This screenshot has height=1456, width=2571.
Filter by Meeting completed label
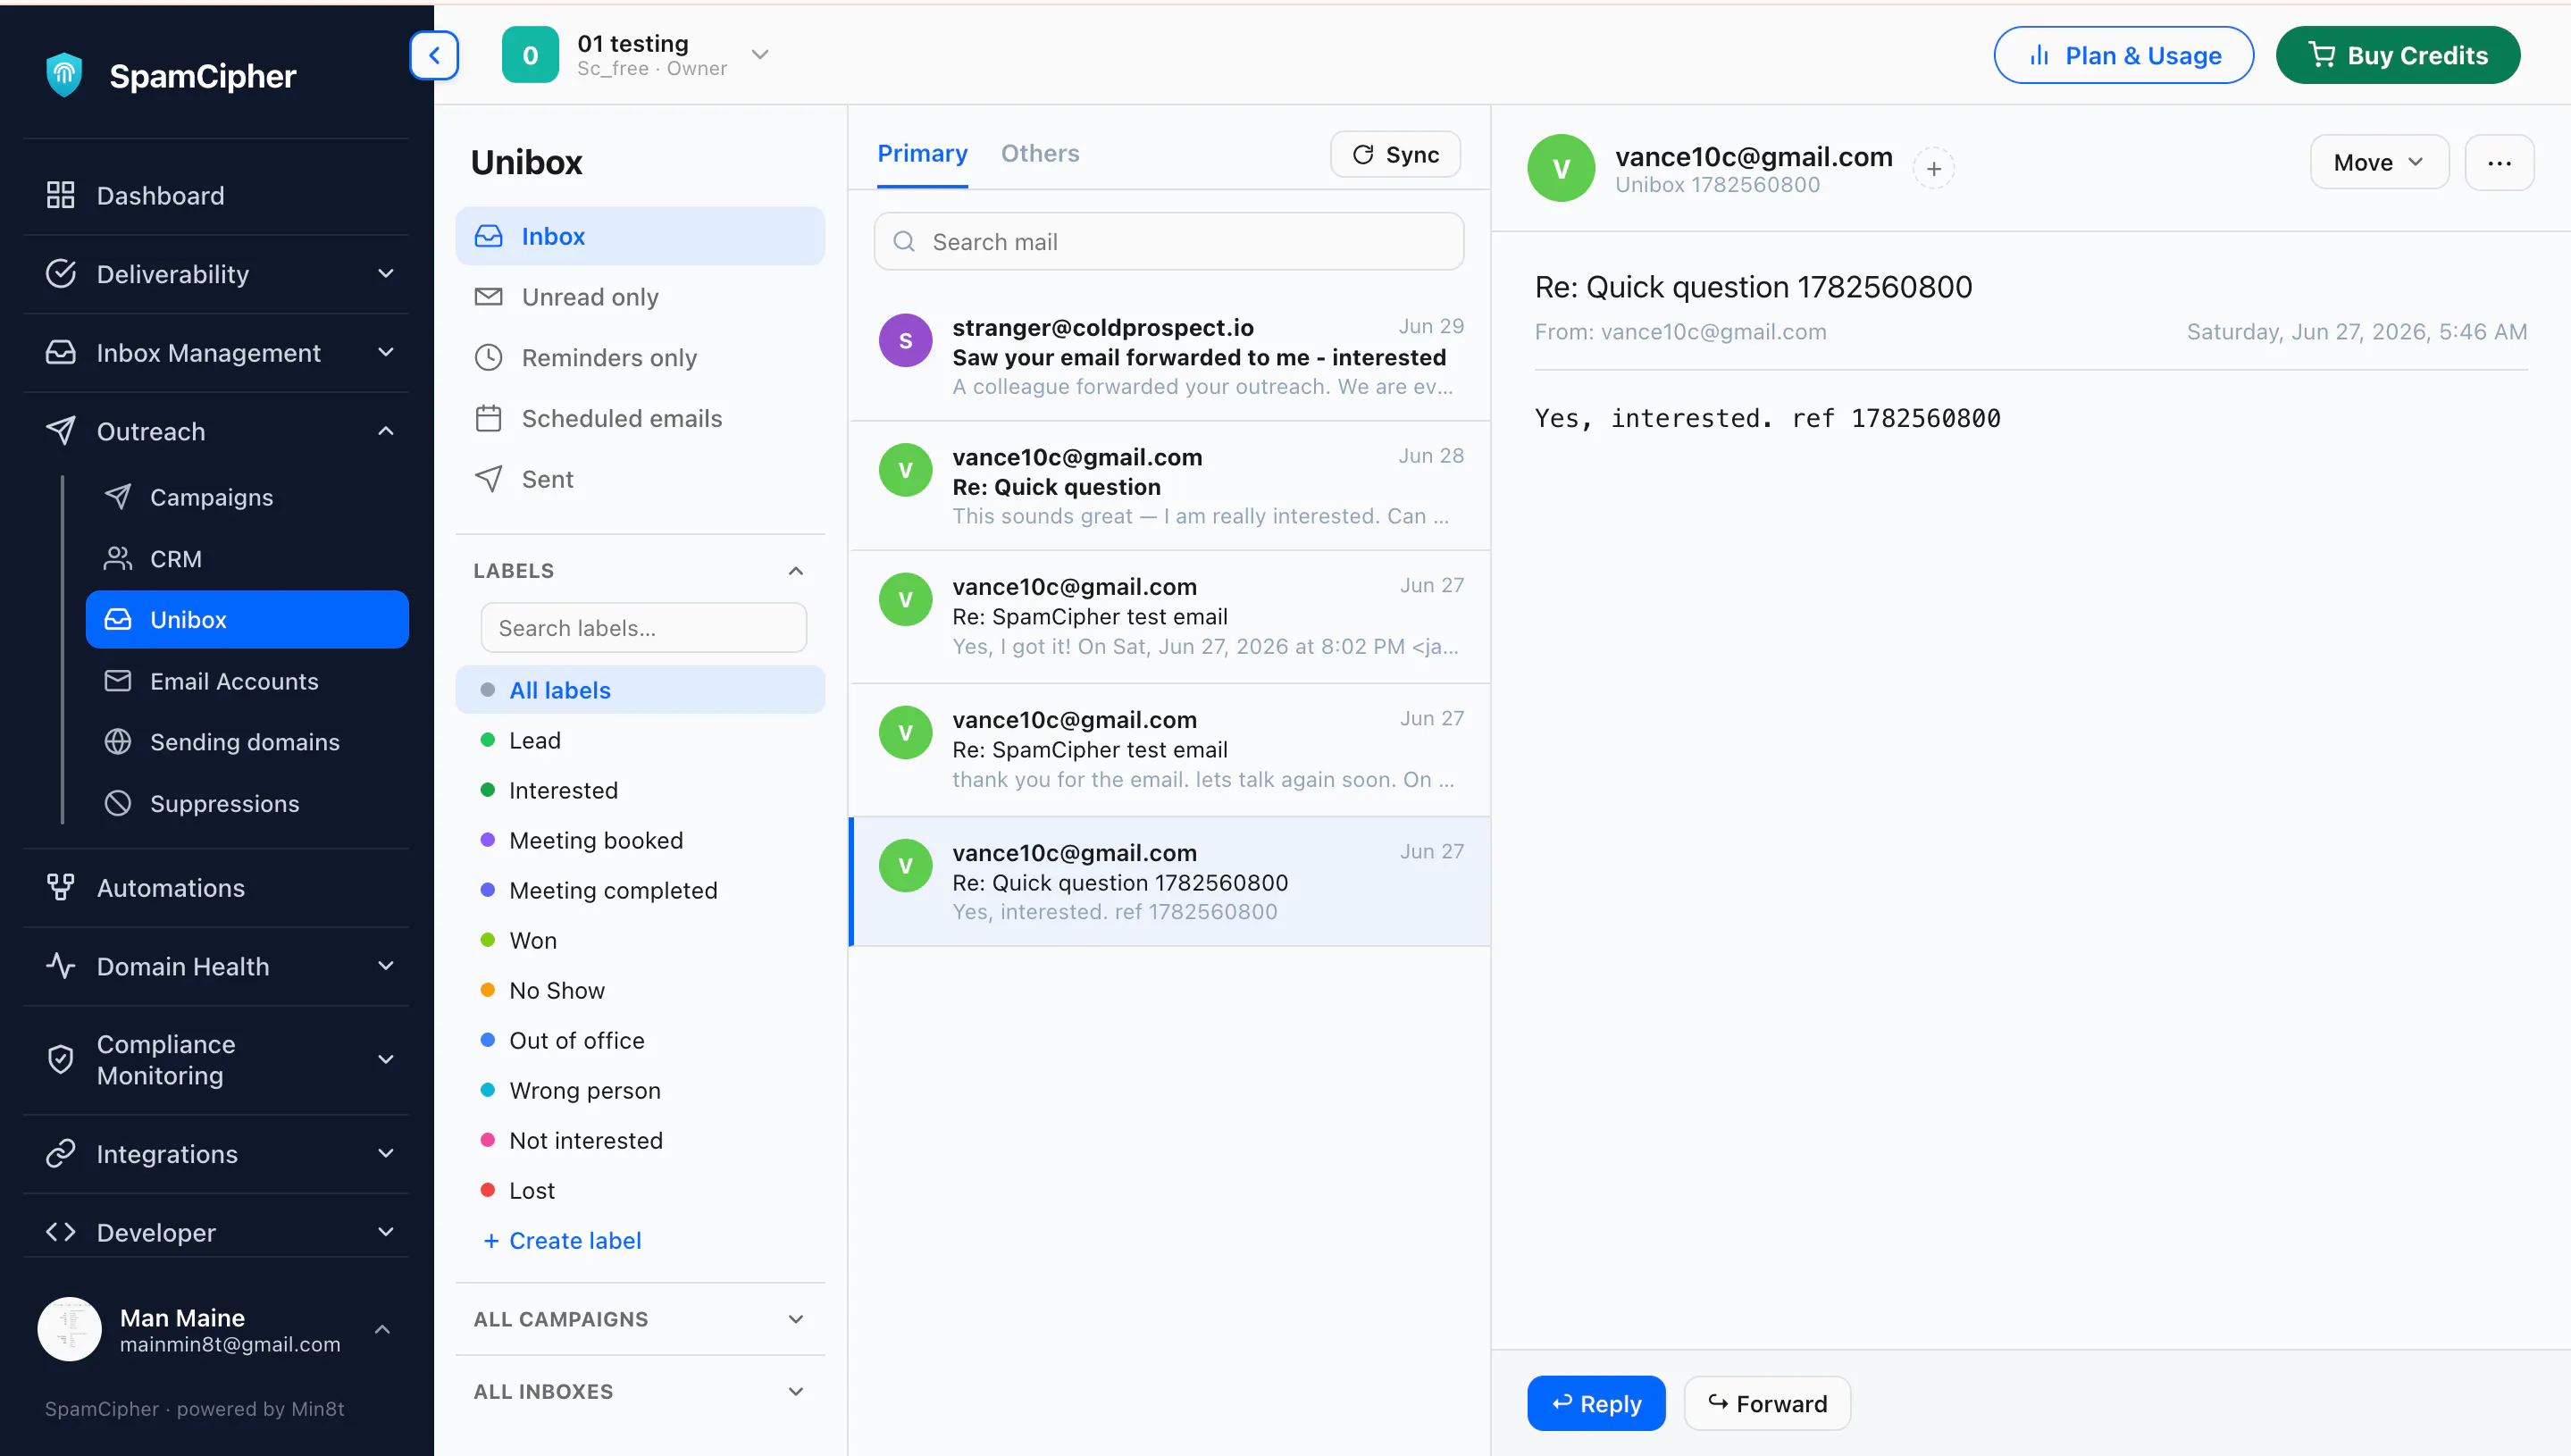[640, 890]
